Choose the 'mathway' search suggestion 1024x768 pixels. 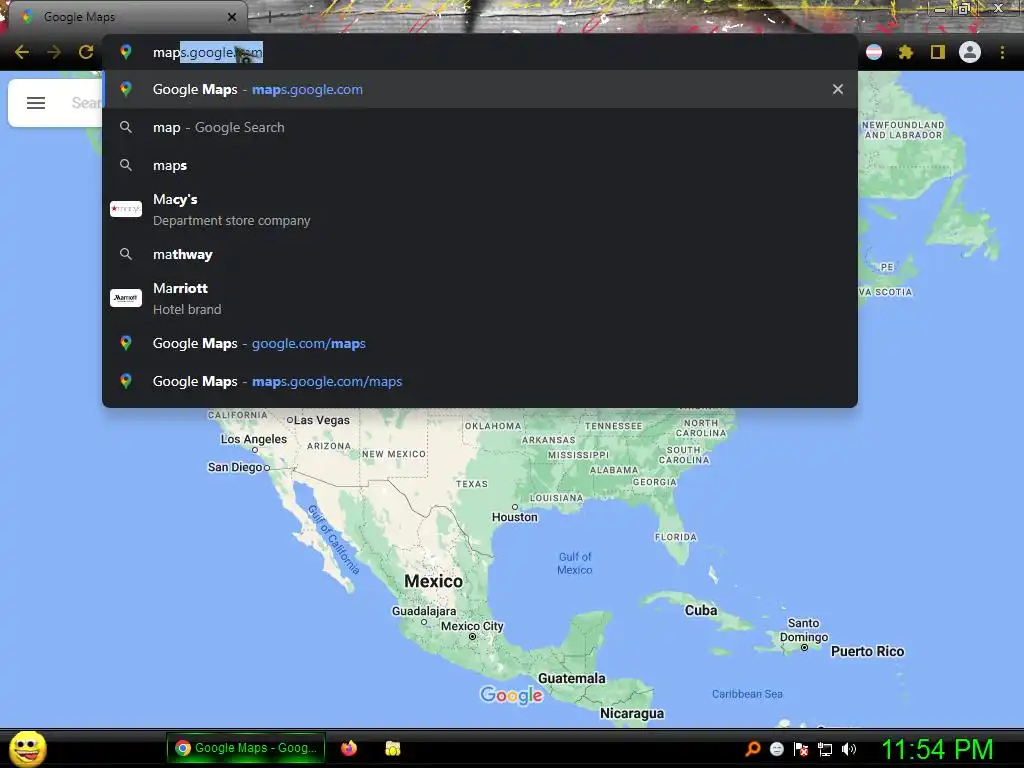(x=479, y=254)
